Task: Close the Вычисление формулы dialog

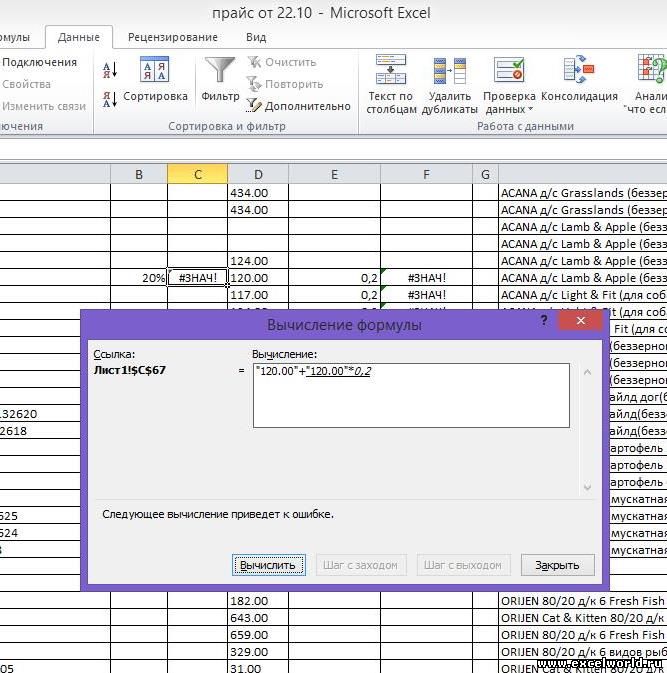Action: 580,321
